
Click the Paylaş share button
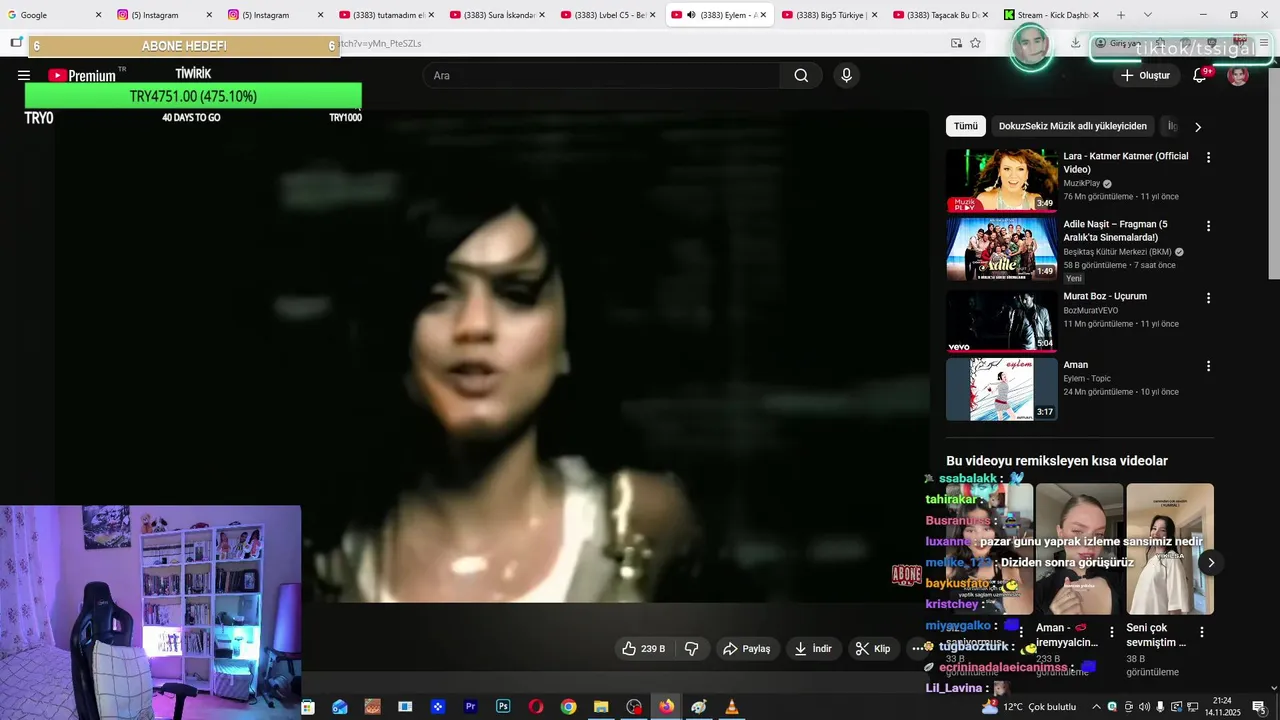[746, 649]
